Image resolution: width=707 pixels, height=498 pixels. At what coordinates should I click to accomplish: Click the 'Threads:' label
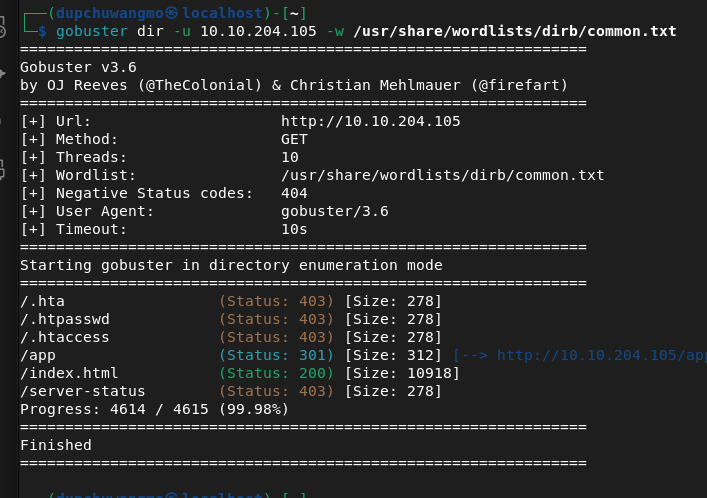[91, 157]
